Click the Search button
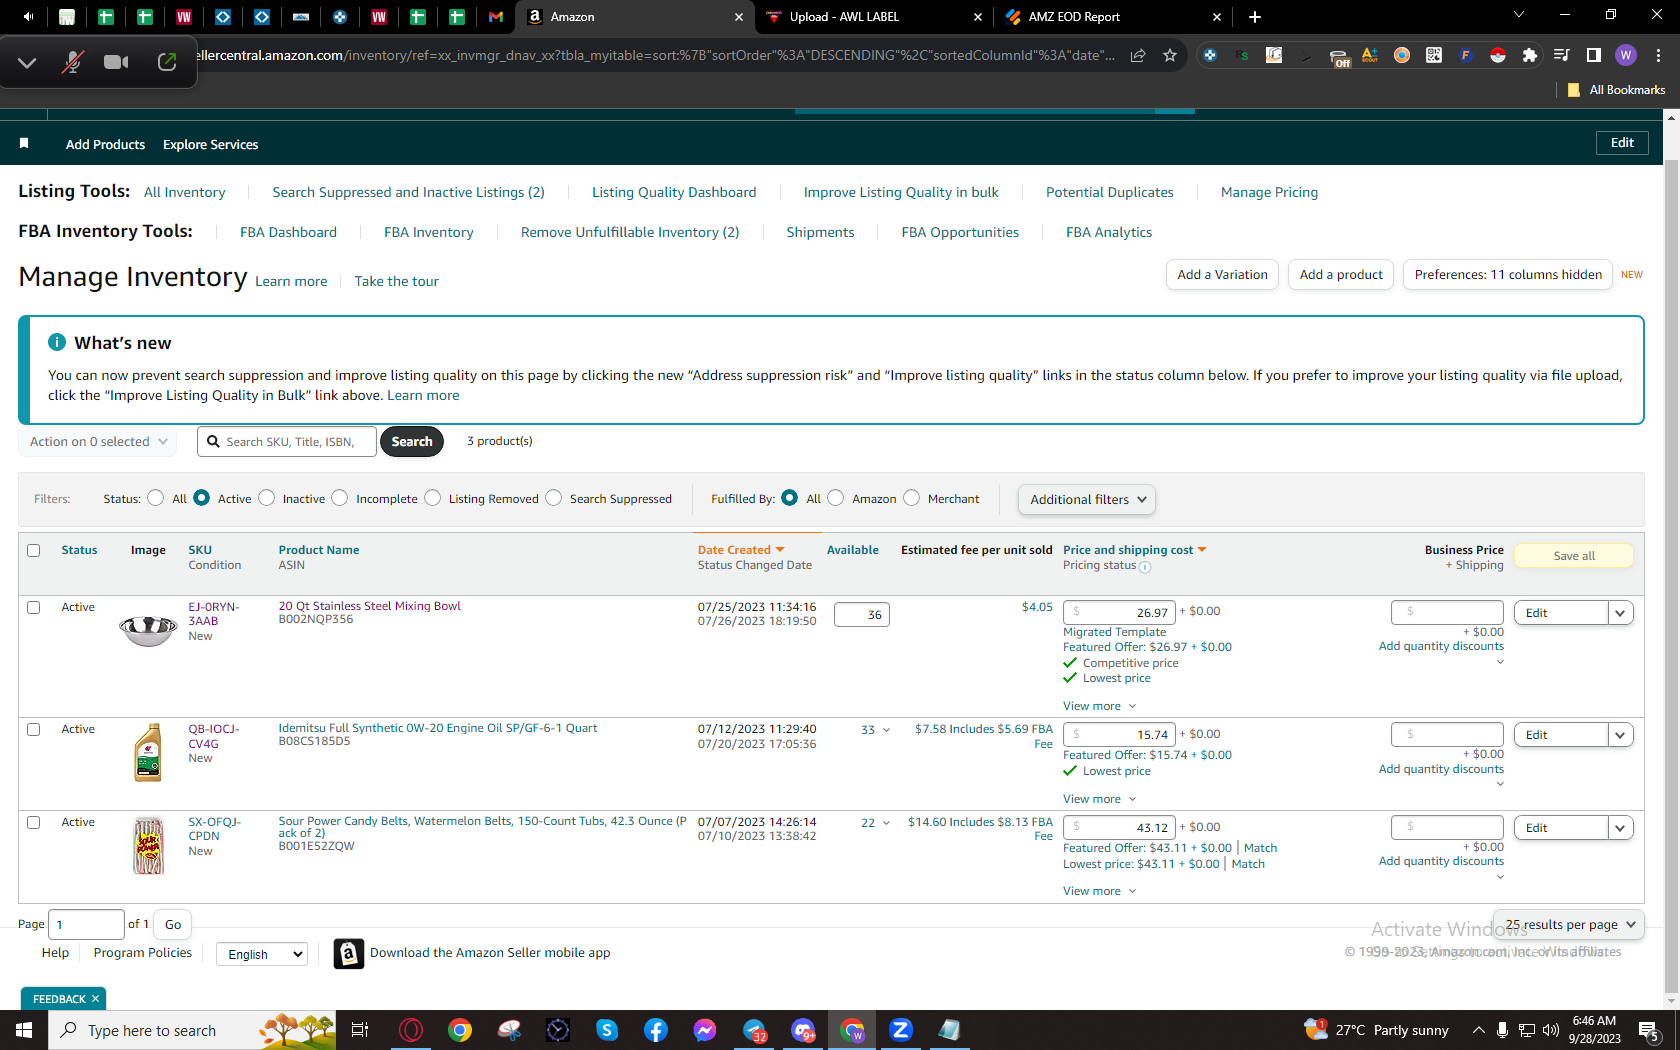 pyautogui.click(x=412, y=441)
